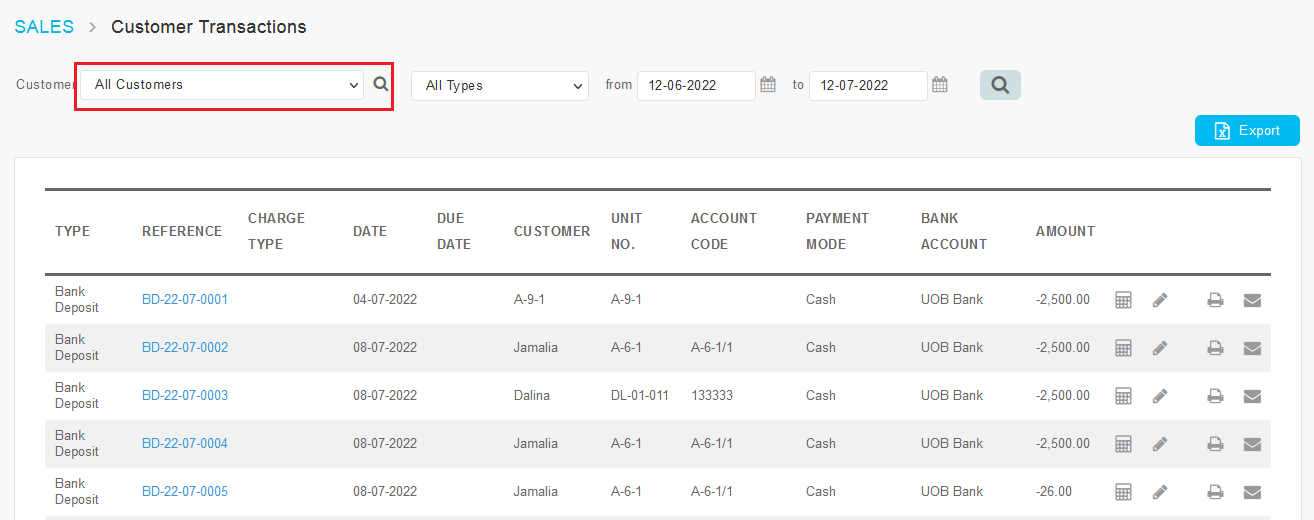The width and height of the screenshot is (1314, 520).
Task: Open the calendar picker for the to date
Action: point(940,85)
